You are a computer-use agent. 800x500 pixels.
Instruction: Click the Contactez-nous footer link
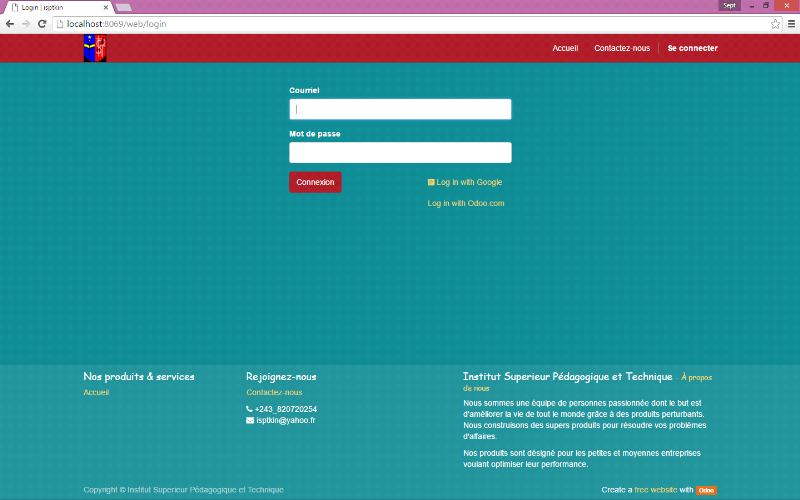pos(274,392)
